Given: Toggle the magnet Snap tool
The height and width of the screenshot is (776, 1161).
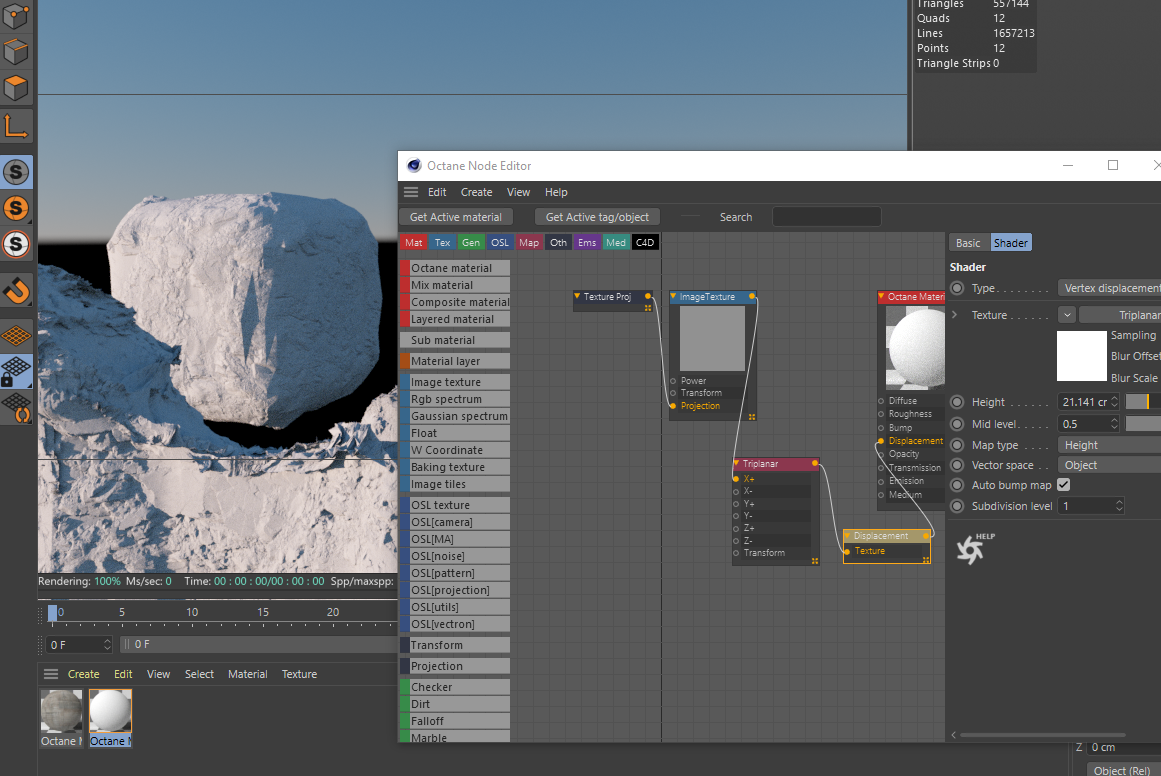Looking at the screenshot, I should click(16, 290).
